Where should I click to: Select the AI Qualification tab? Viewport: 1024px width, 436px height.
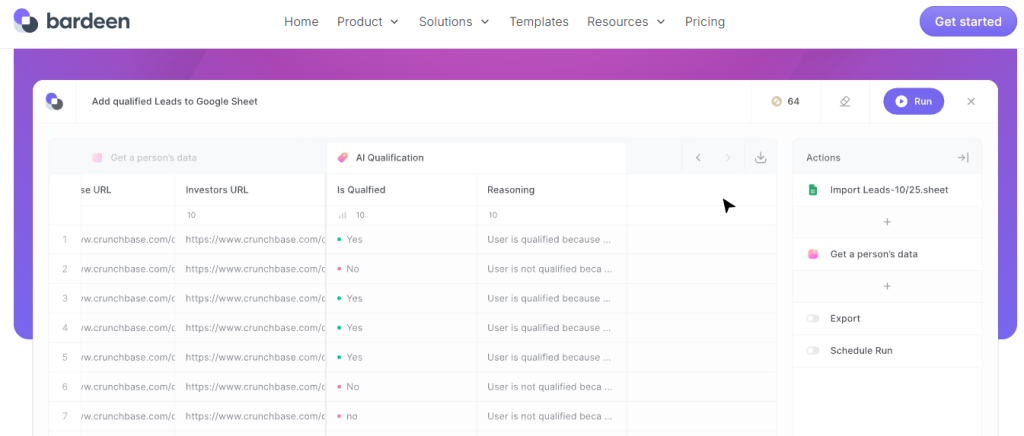pyautogui.click(x=476, y=157)
